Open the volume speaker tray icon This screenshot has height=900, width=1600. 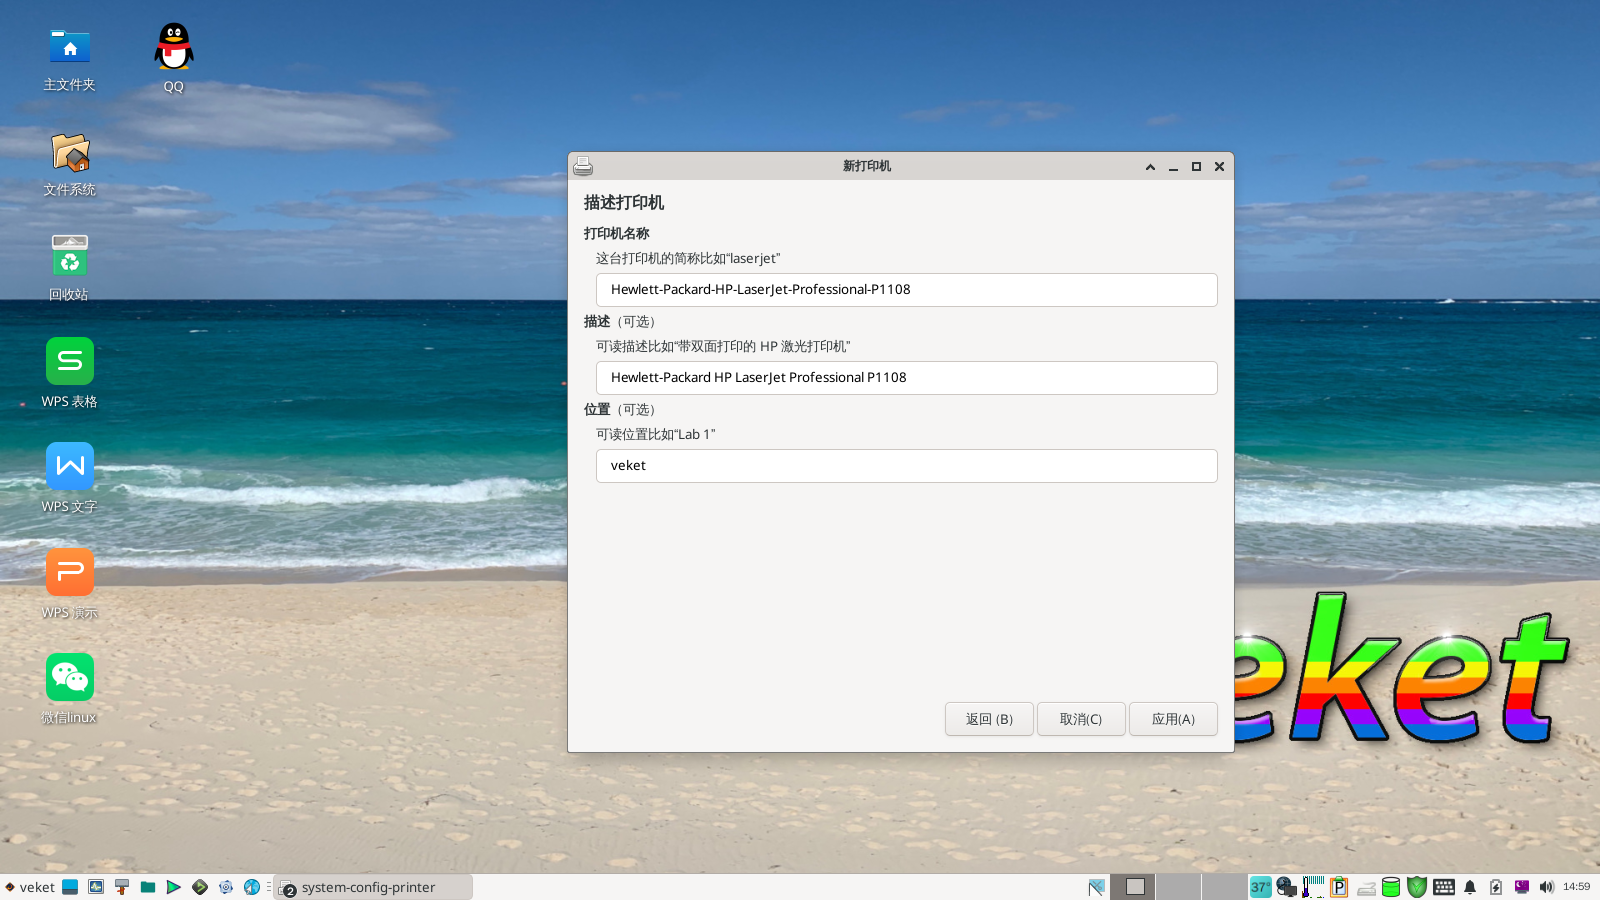tap(1547, 887)
